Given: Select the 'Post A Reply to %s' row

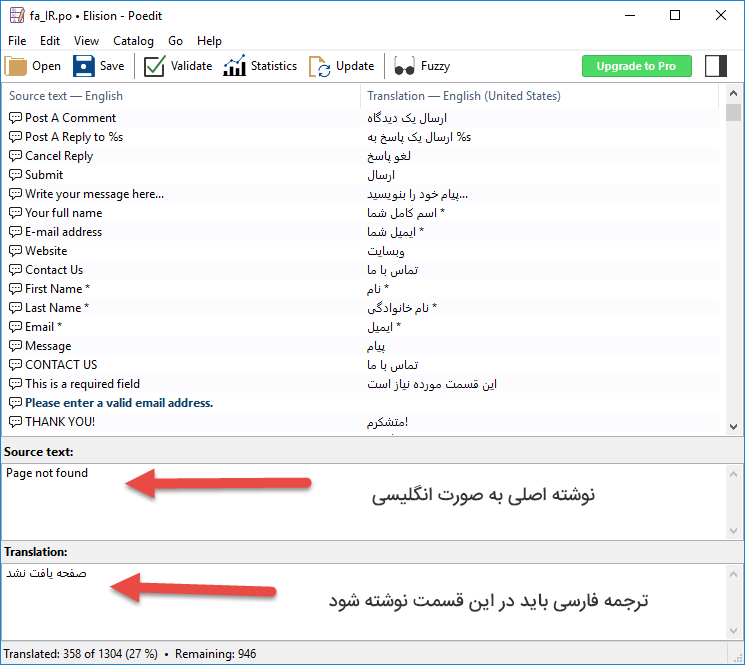Looking at the screenshot, I should pos(361,137).
